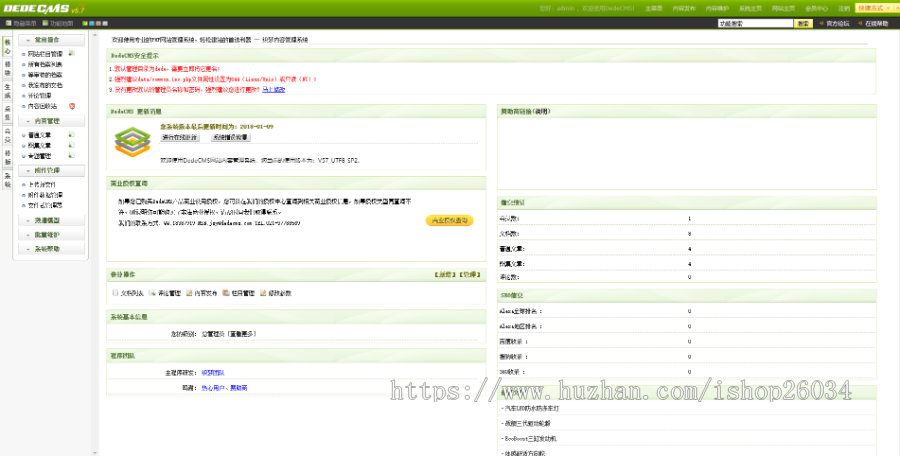900x456 pixels.
Task: Click the 搜索 button beside the search field
Action: click(803, 24)
